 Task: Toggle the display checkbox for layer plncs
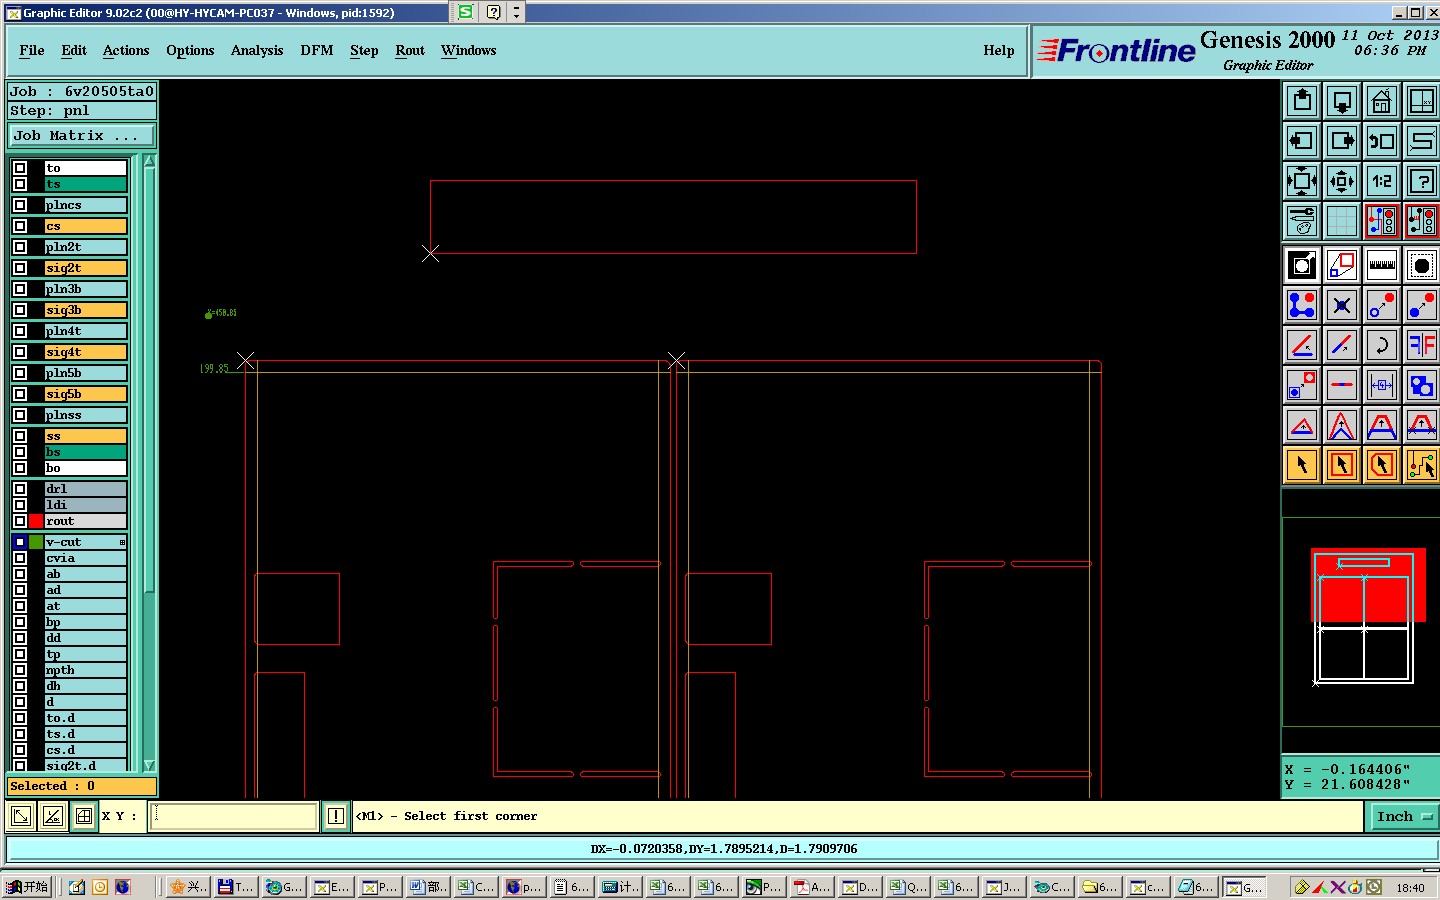point(20,205)
